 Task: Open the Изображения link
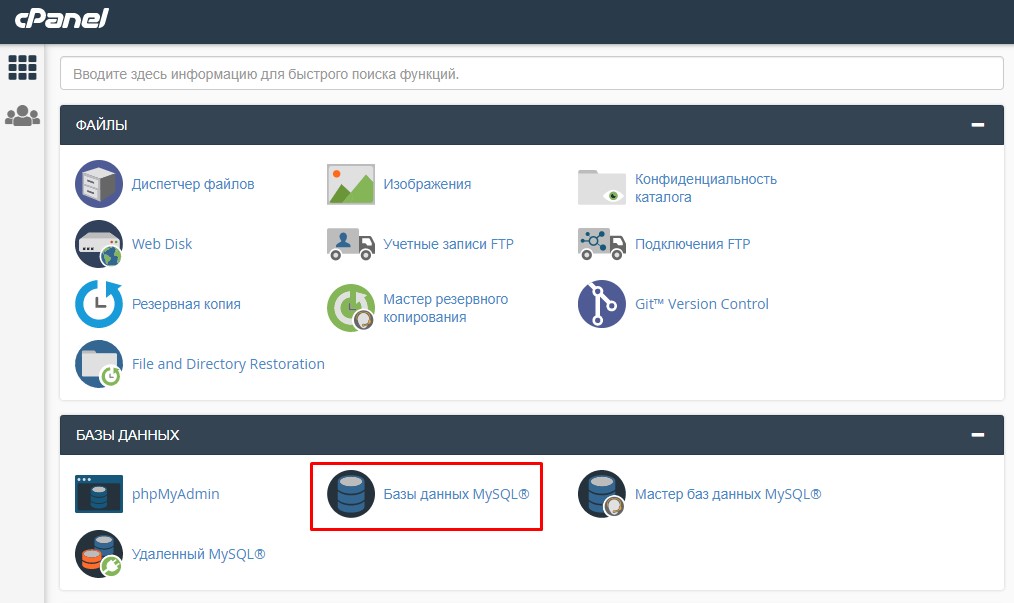(x=427, y=184)
